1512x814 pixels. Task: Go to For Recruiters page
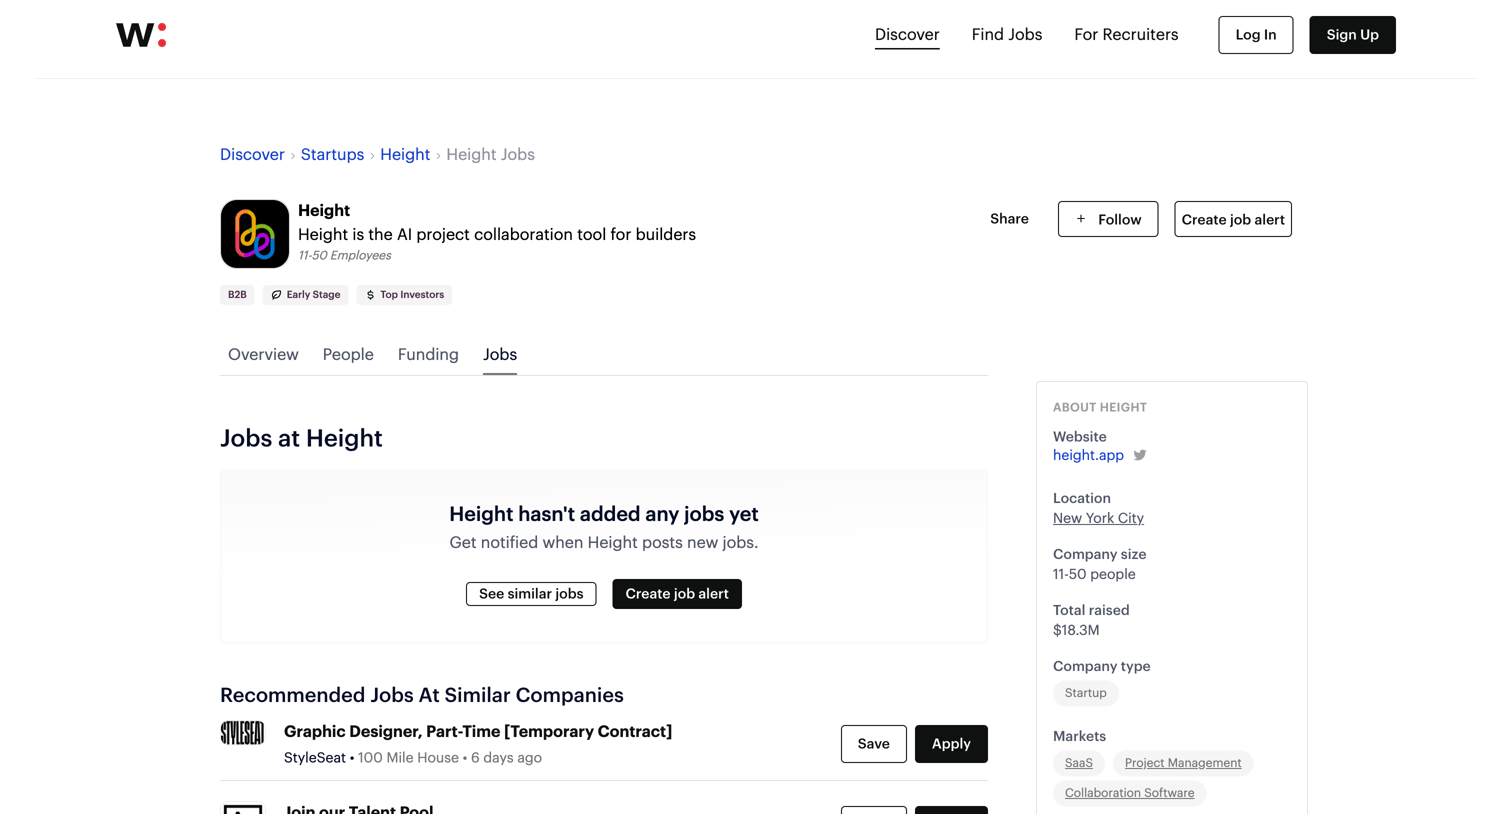pyautogui.click(x=1126, y=35)
